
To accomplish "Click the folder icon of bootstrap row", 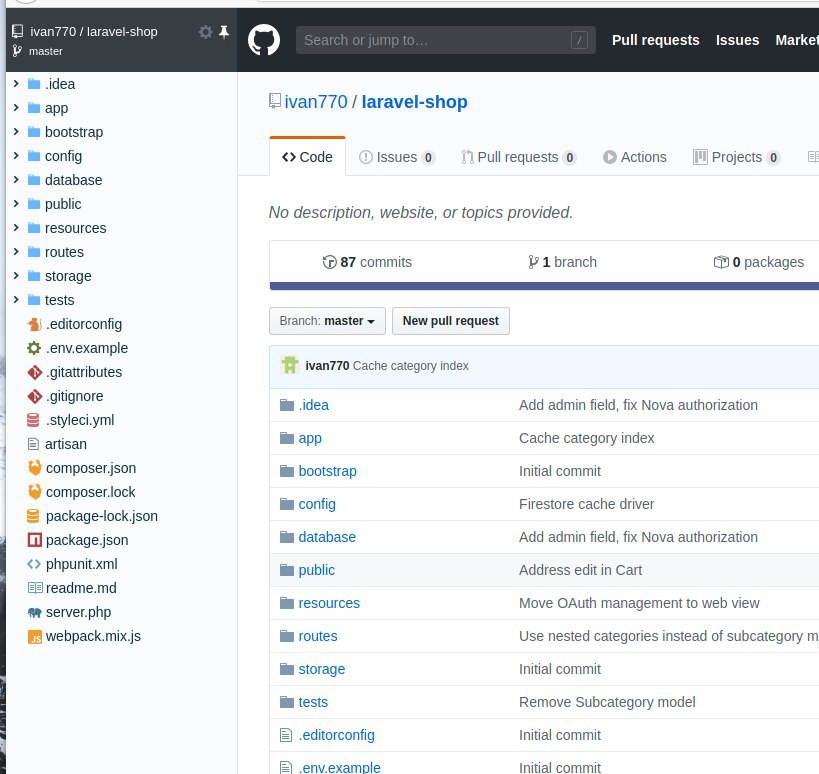I will tap(287, 472).
